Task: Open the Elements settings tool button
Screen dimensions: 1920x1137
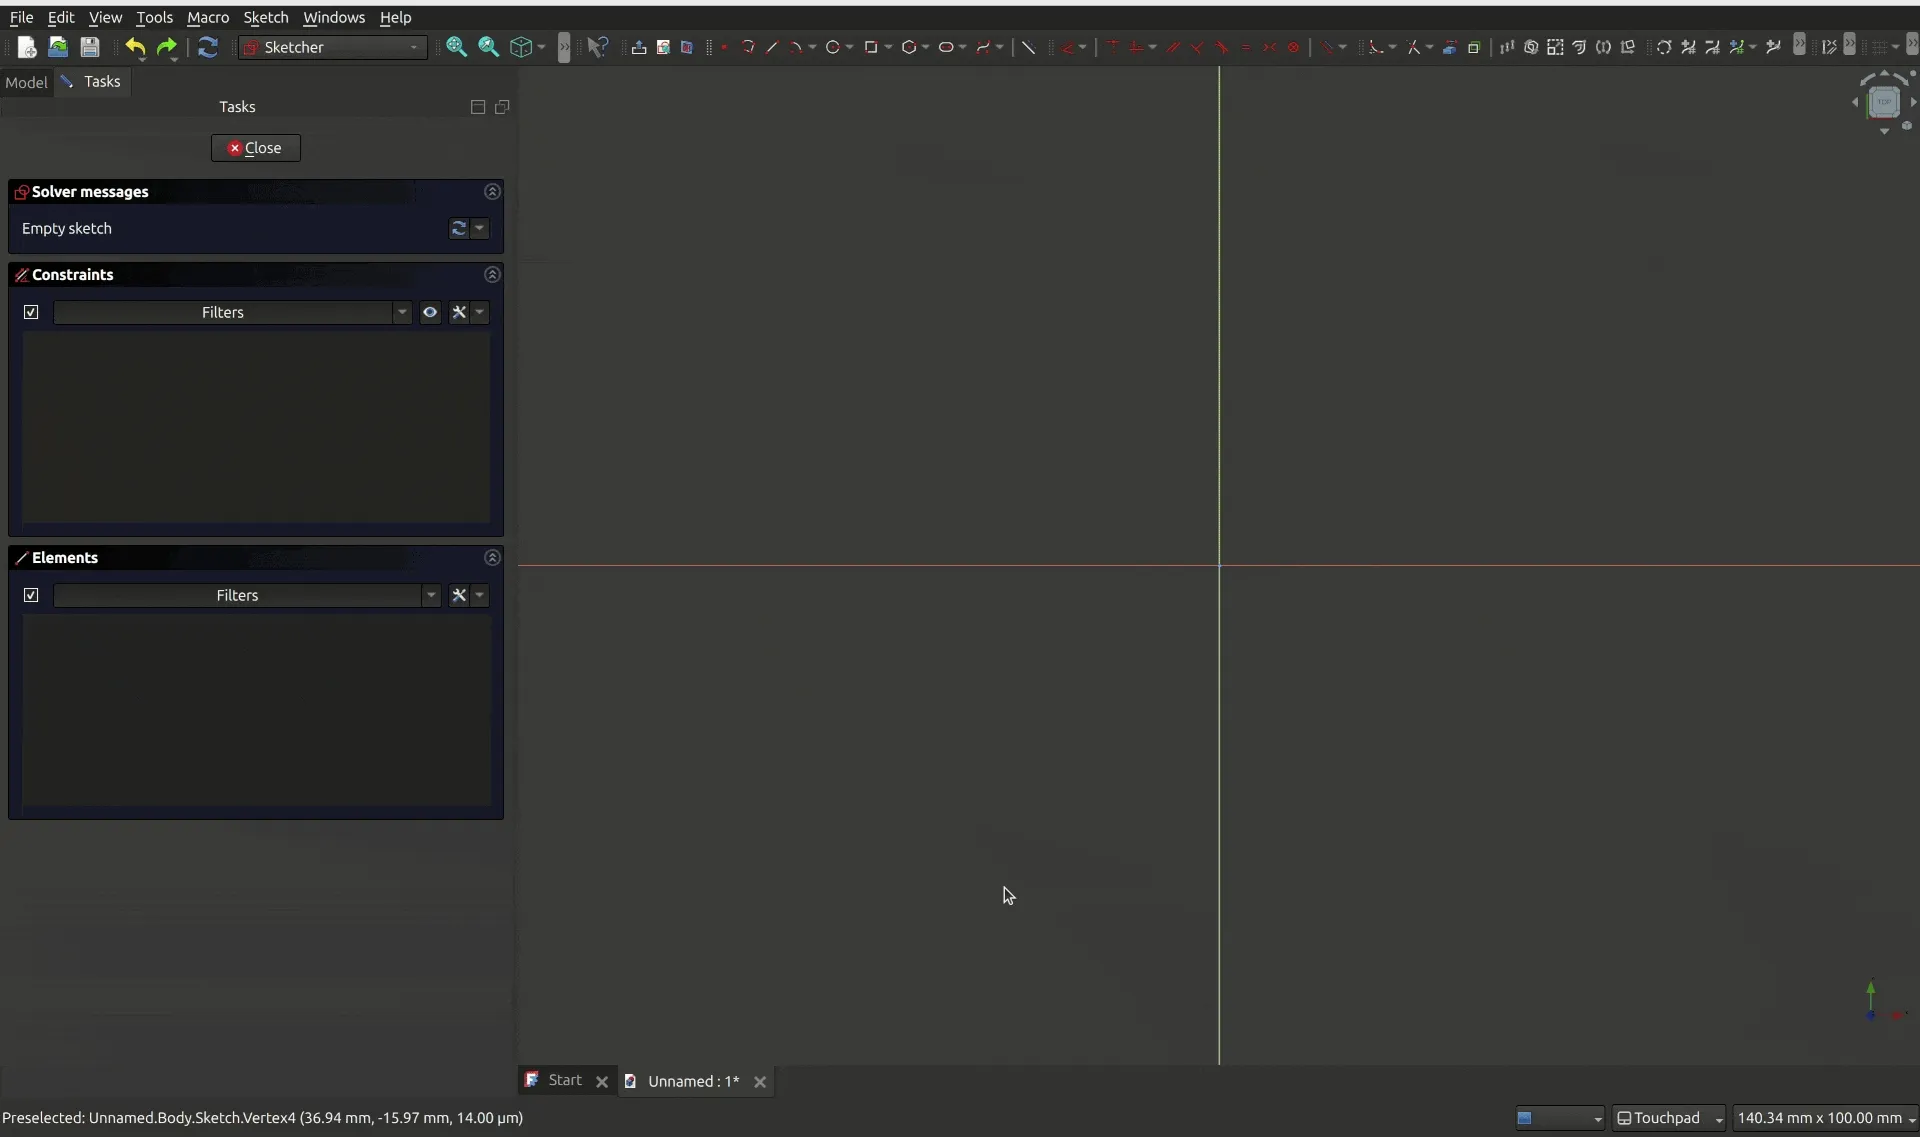Action: tap(459, 595)
